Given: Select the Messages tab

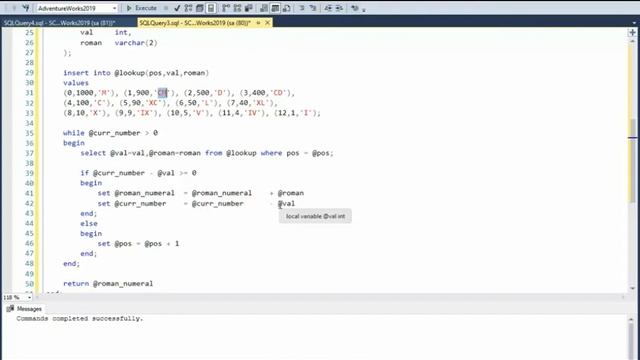Looking at the screenshot, I should [x=24, y=309].
